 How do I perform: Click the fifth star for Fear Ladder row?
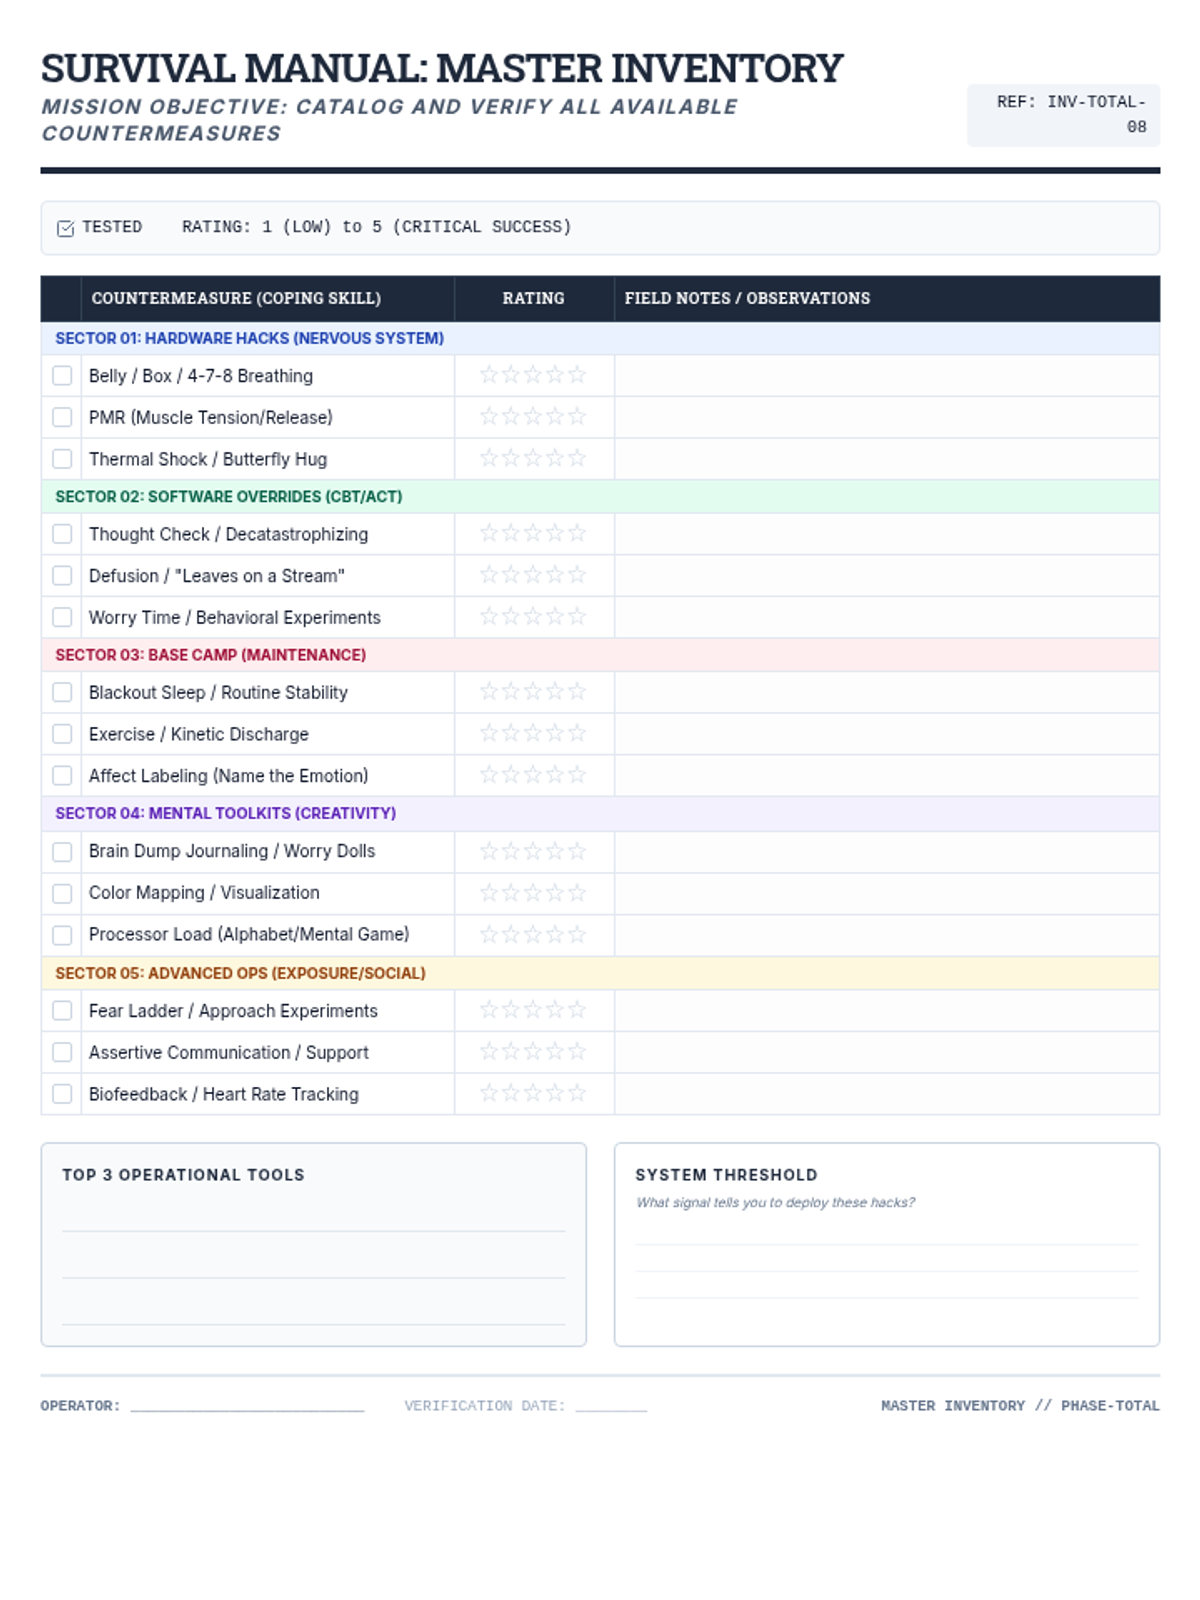[x=577, y=1010]
